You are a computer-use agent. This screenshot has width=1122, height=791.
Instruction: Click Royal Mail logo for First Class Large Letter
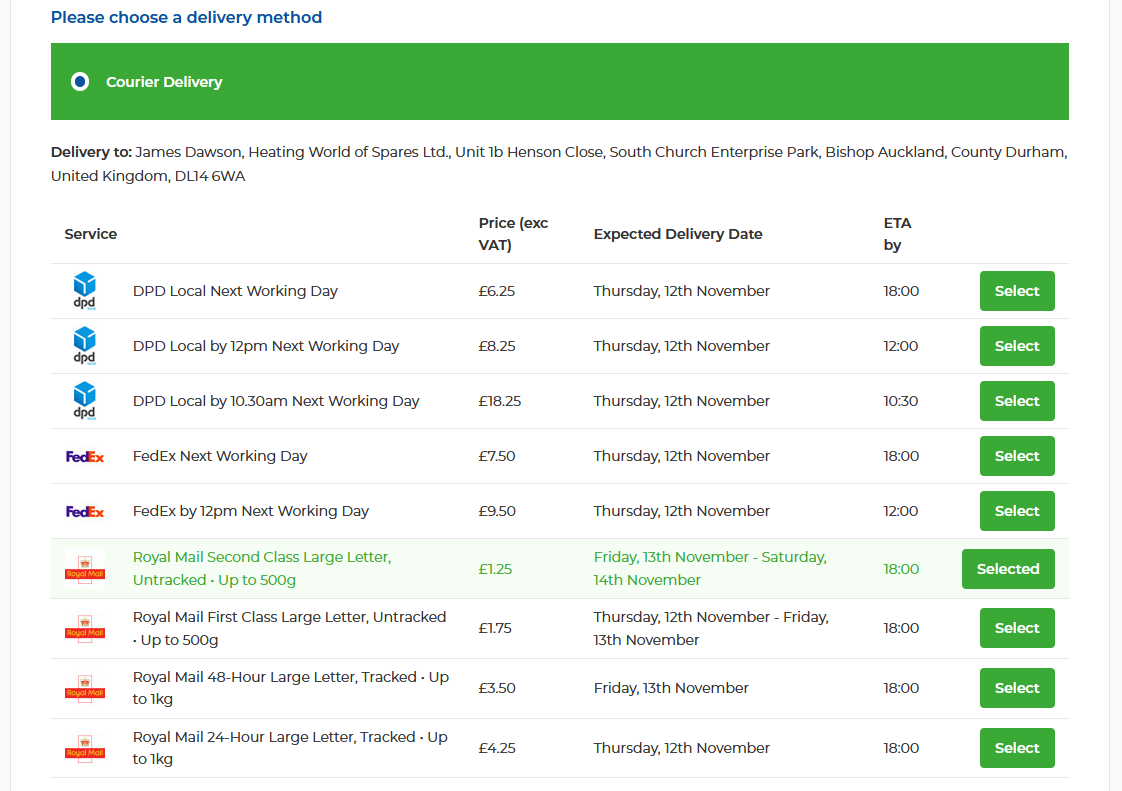[x=84, y=628]
